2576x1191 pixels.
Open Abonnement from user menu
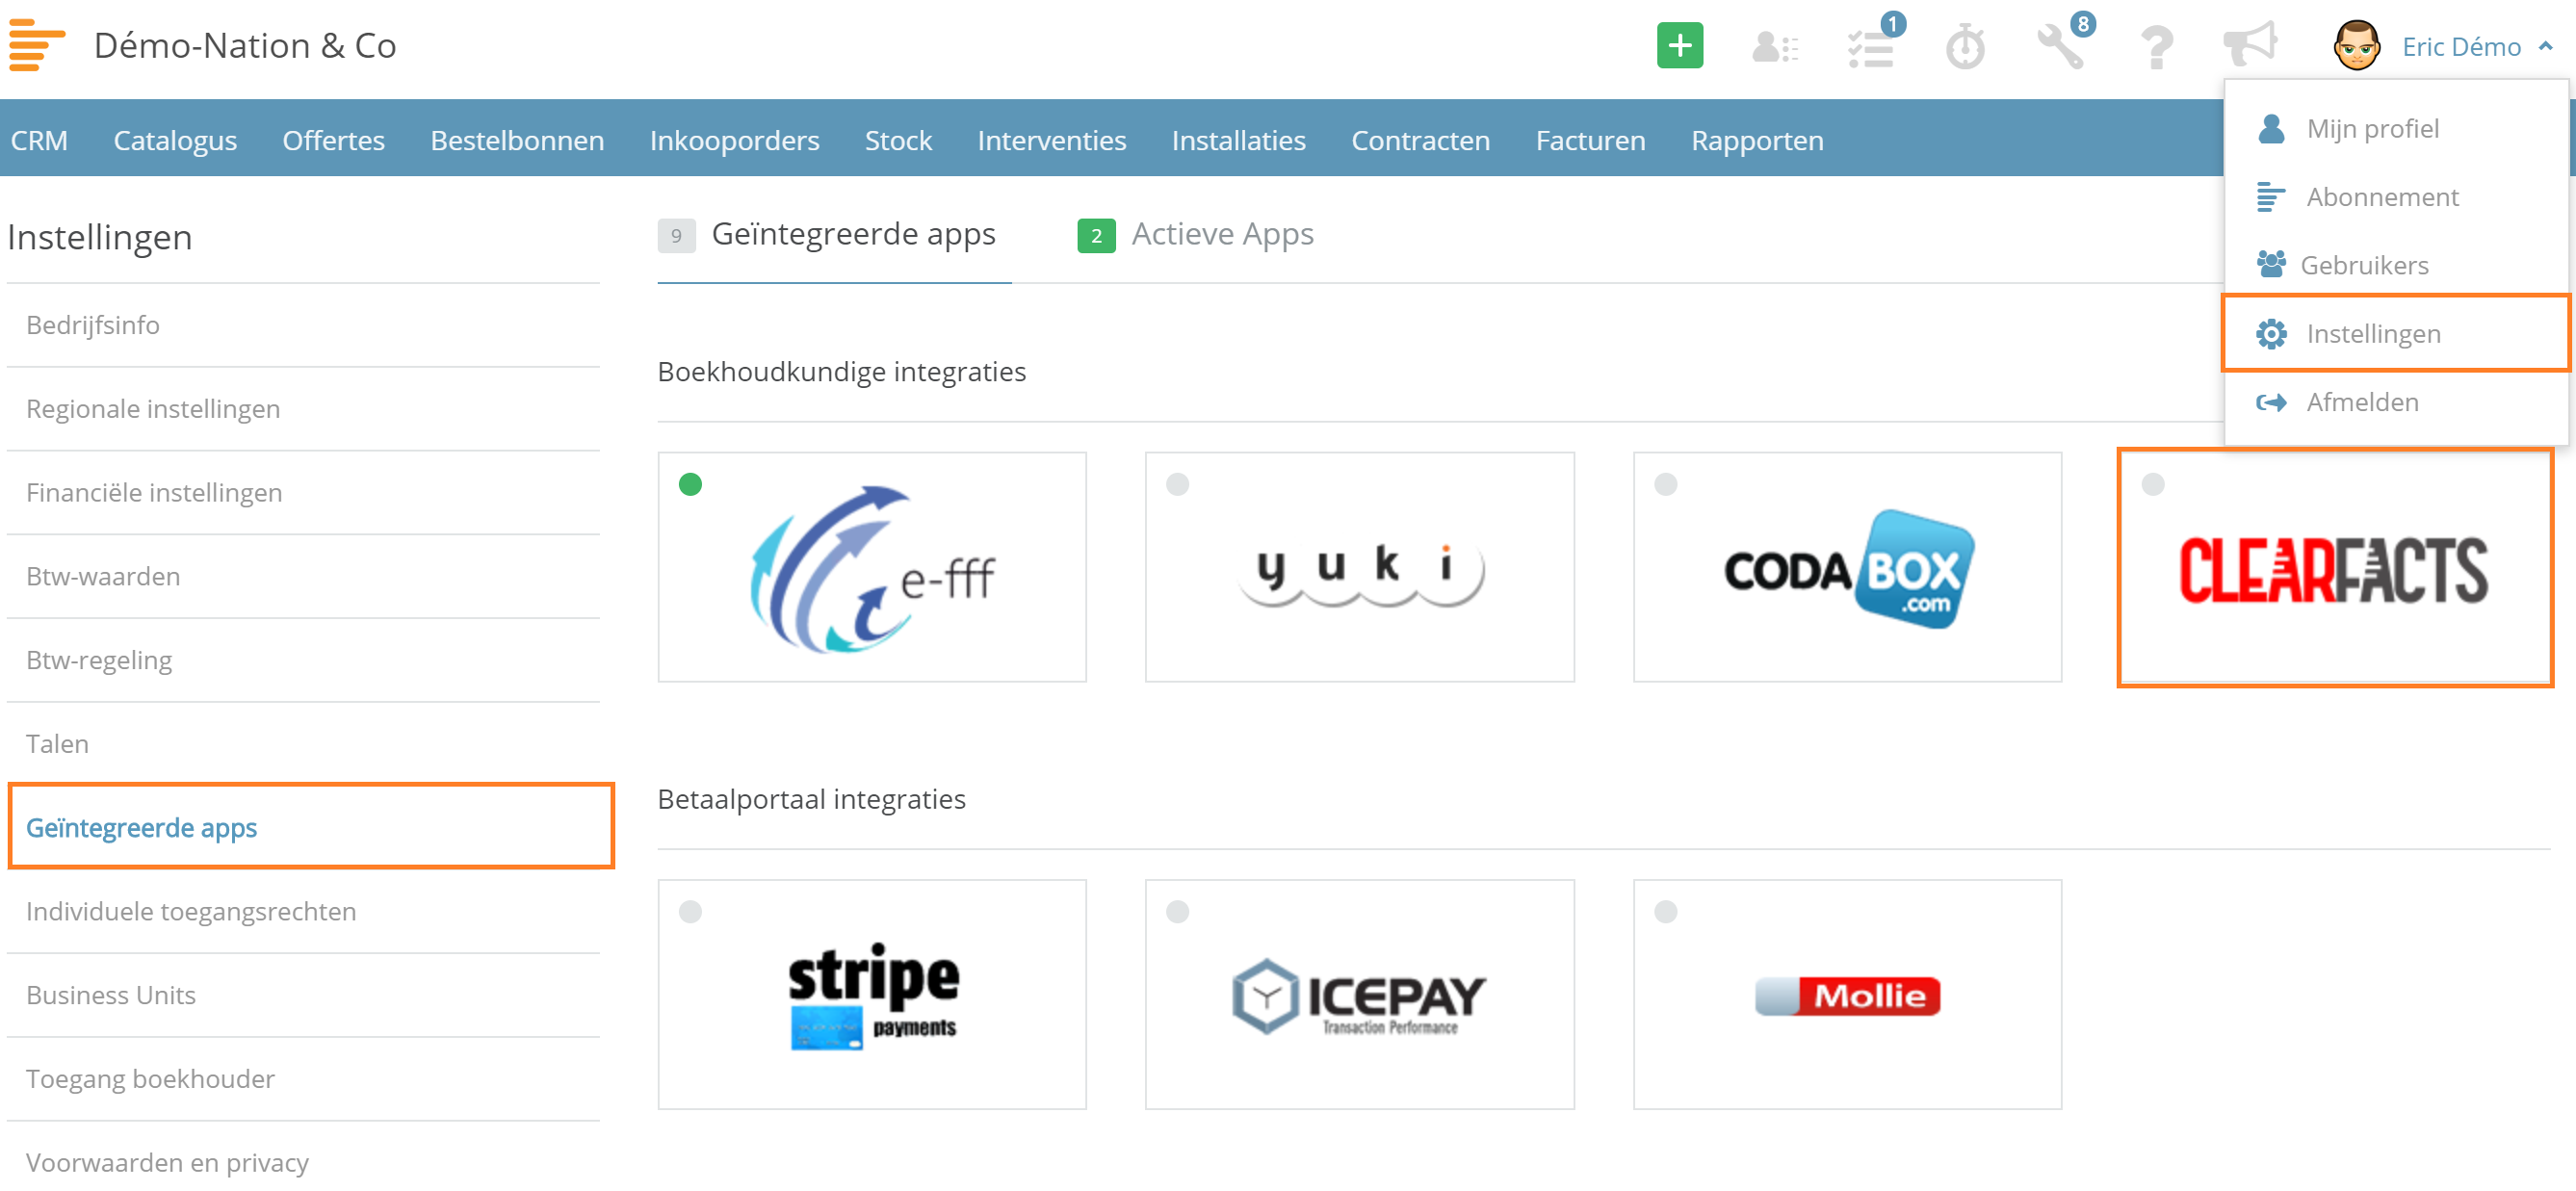point(2395,197)
